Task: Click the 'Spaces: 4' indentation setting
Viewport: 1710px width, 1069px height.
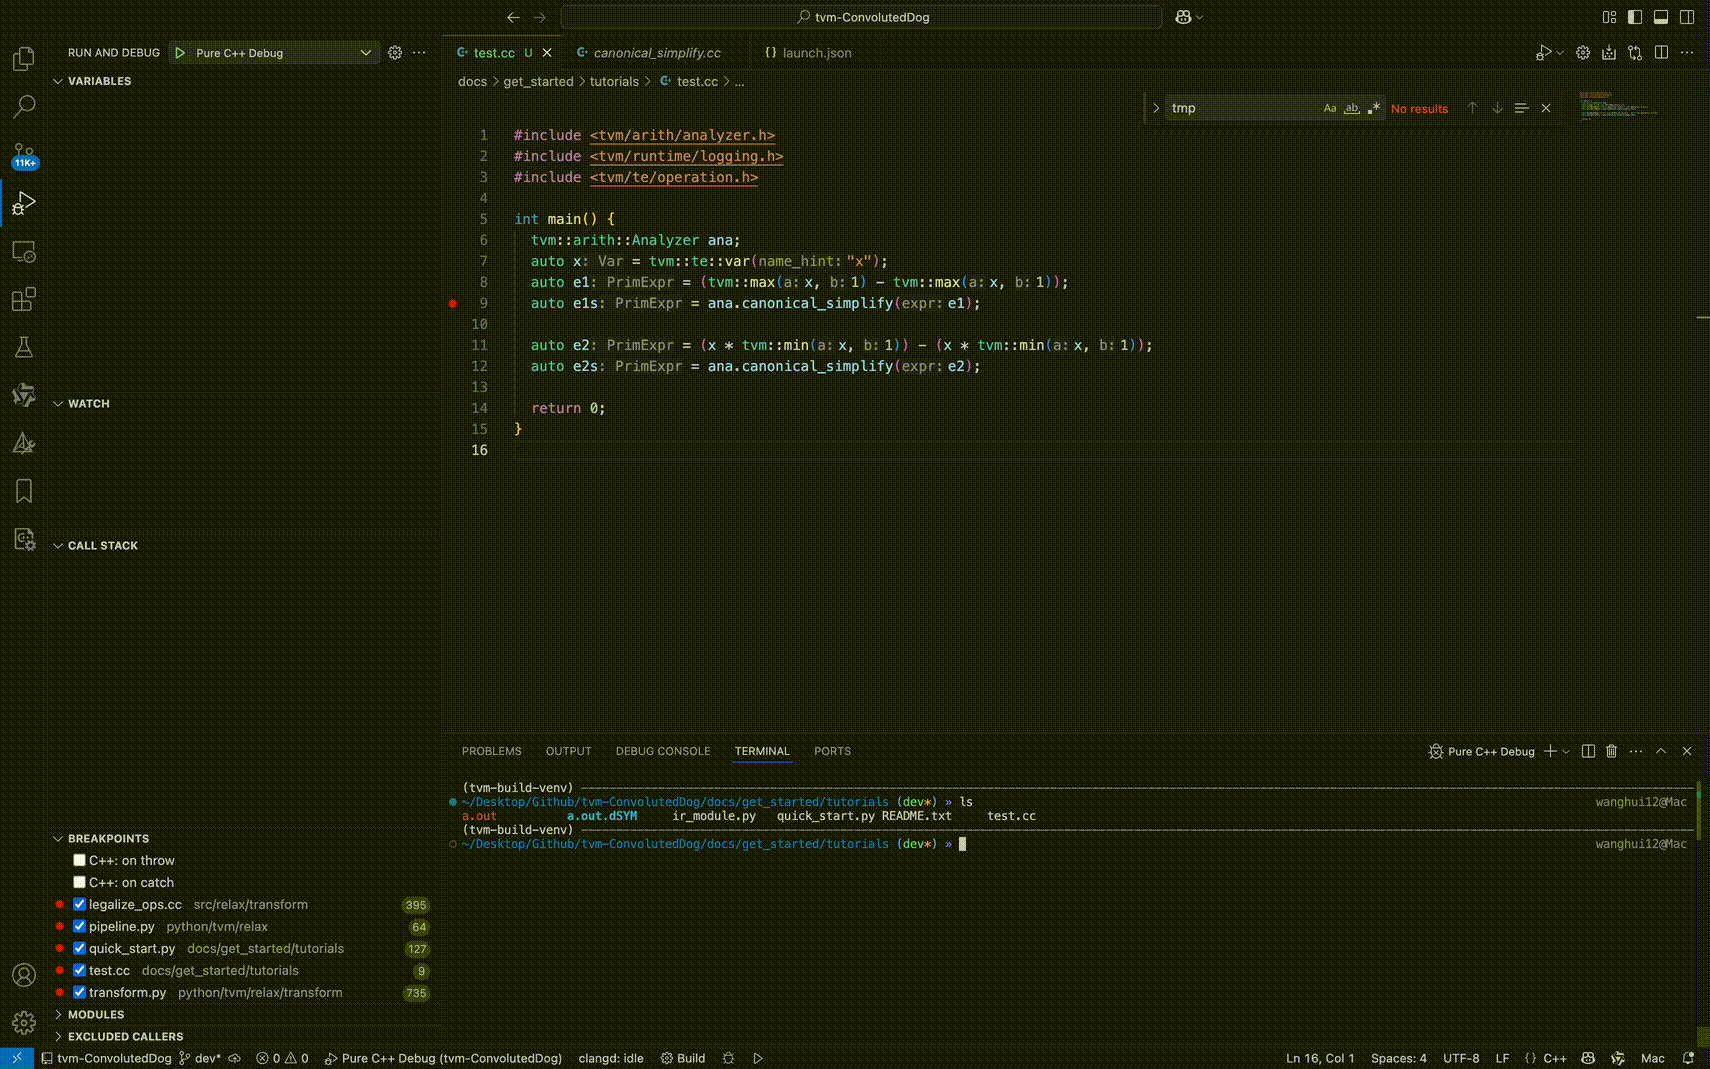Action: [1398, 1058]
